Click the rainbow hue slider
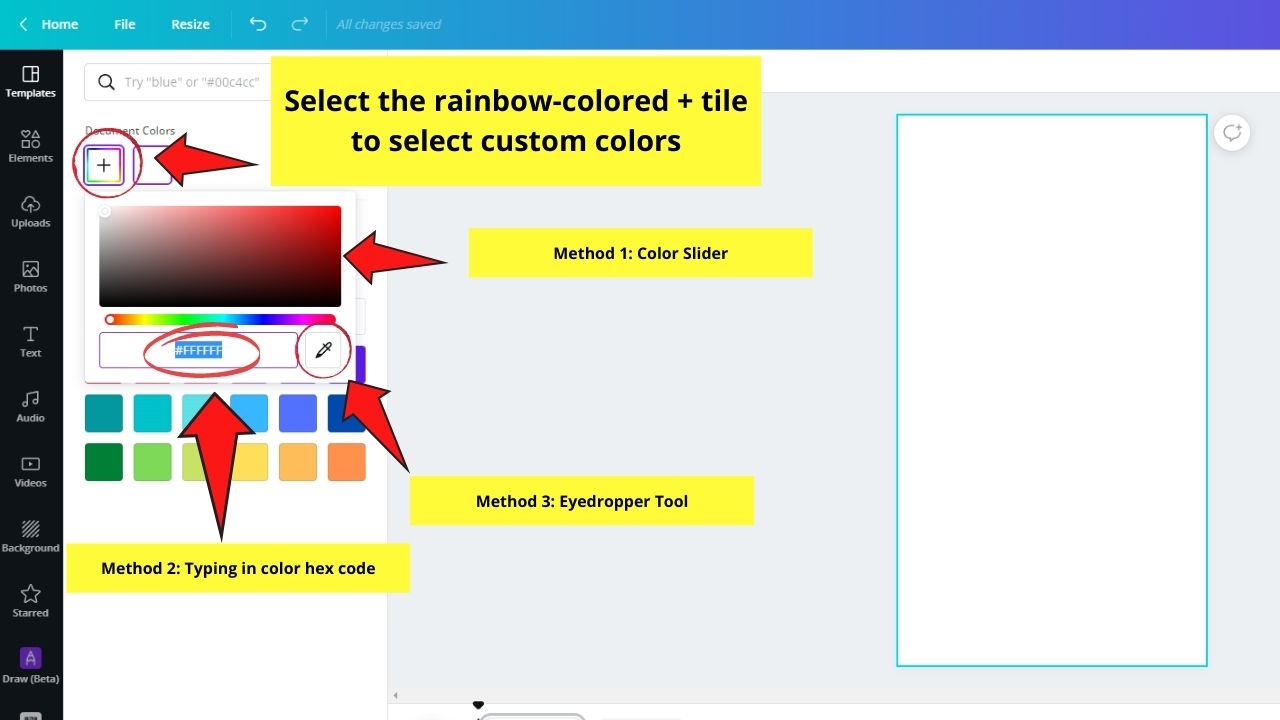 (x=220, y=320)
